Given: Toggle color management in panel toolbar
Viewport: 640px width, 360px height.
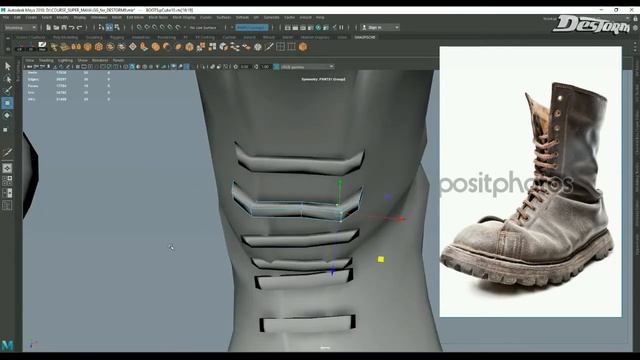Looking at the screenshot, I should pos(276,67).
